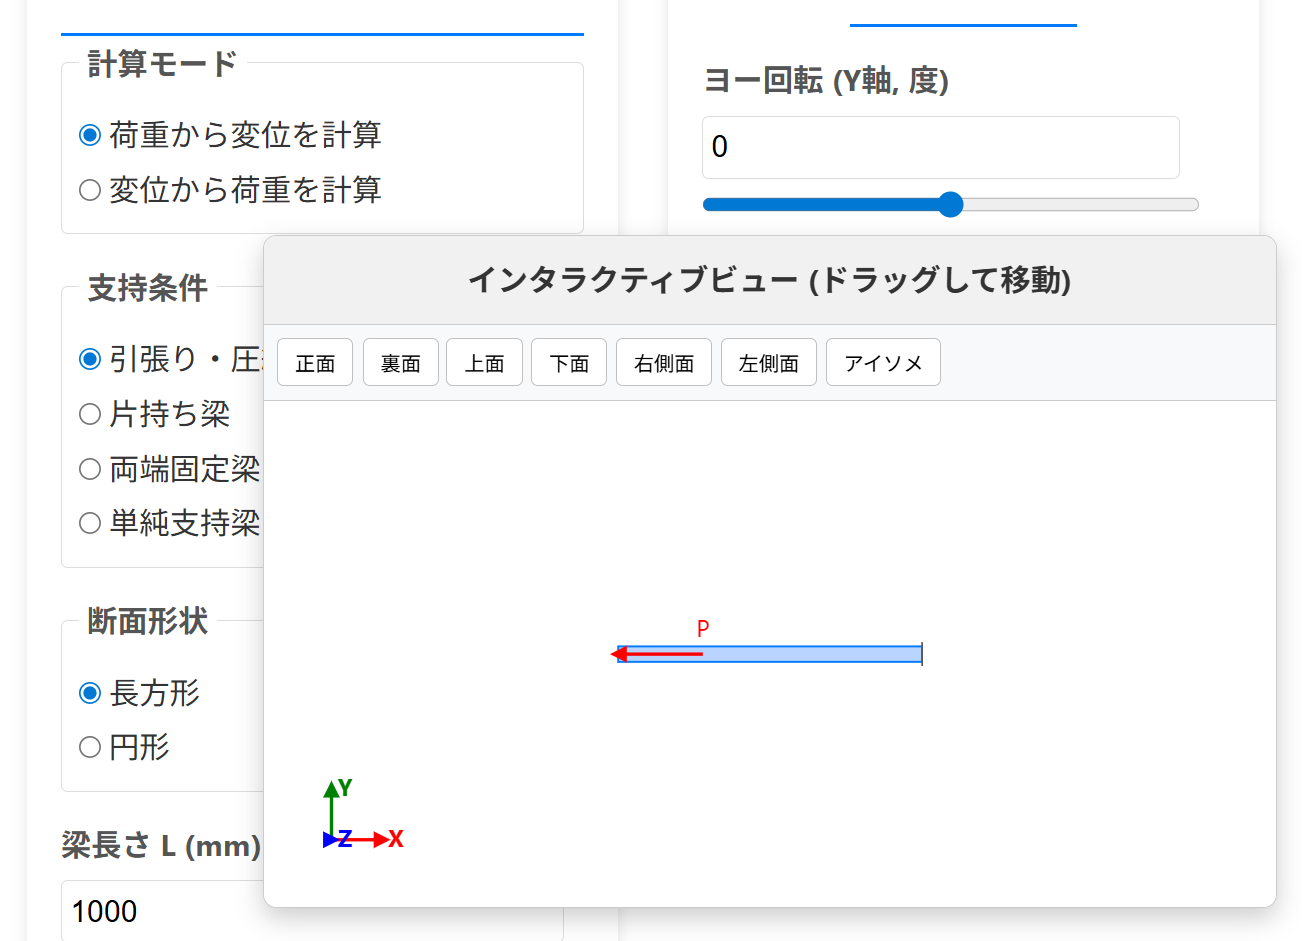Choose 両端固定梁 support condition

point(90,469)
